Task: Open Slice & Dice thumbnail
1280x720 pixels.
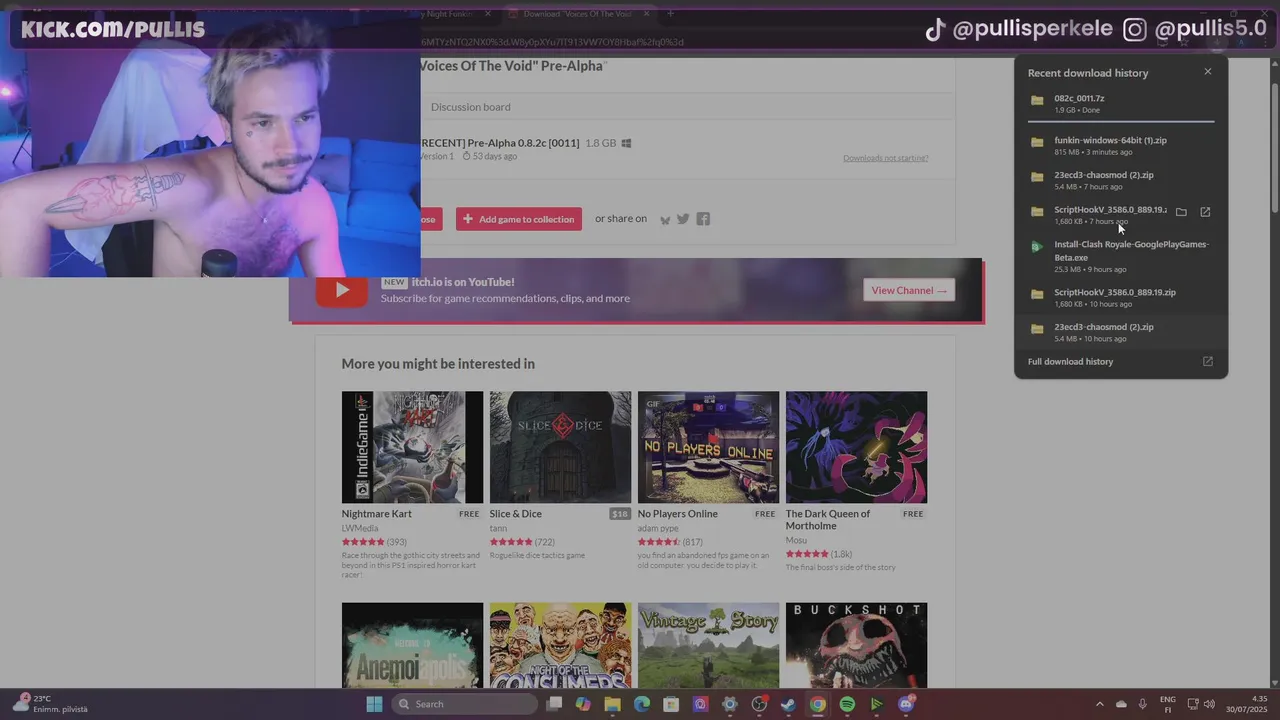Action: point(560,447)
